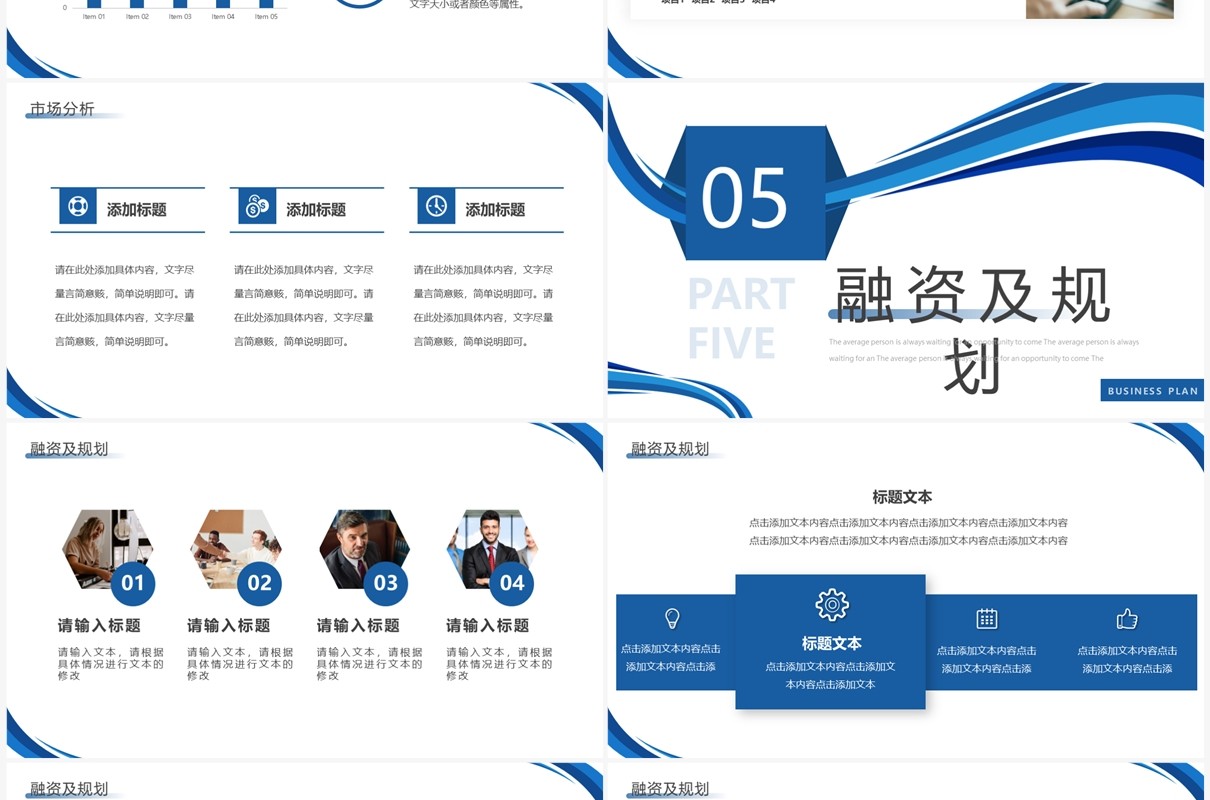Screen dimensions: 1210x800
Task: Select the paragraph under the coins 添加标题
Action: [x=304, y=306]
